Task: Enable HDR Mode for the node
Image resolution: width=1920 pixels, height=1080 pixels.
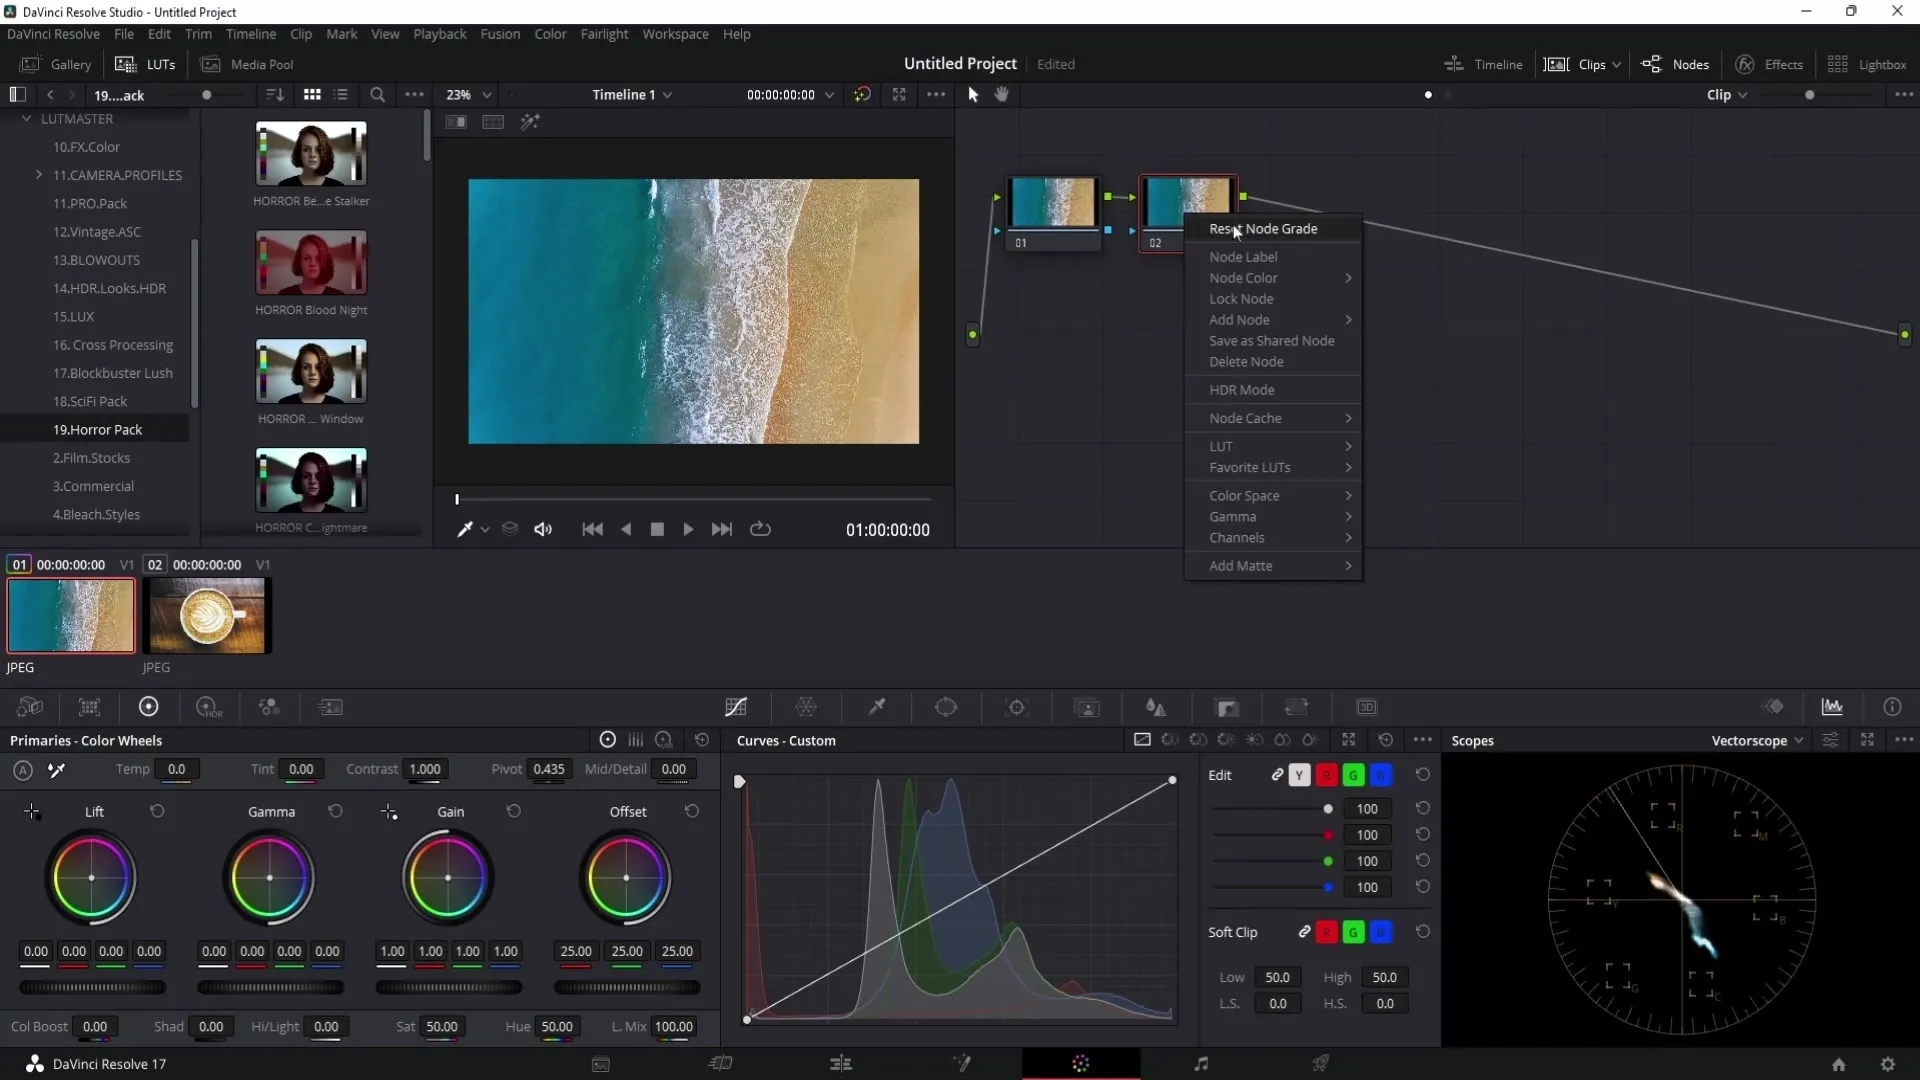Action: [x=1242, y=389]
